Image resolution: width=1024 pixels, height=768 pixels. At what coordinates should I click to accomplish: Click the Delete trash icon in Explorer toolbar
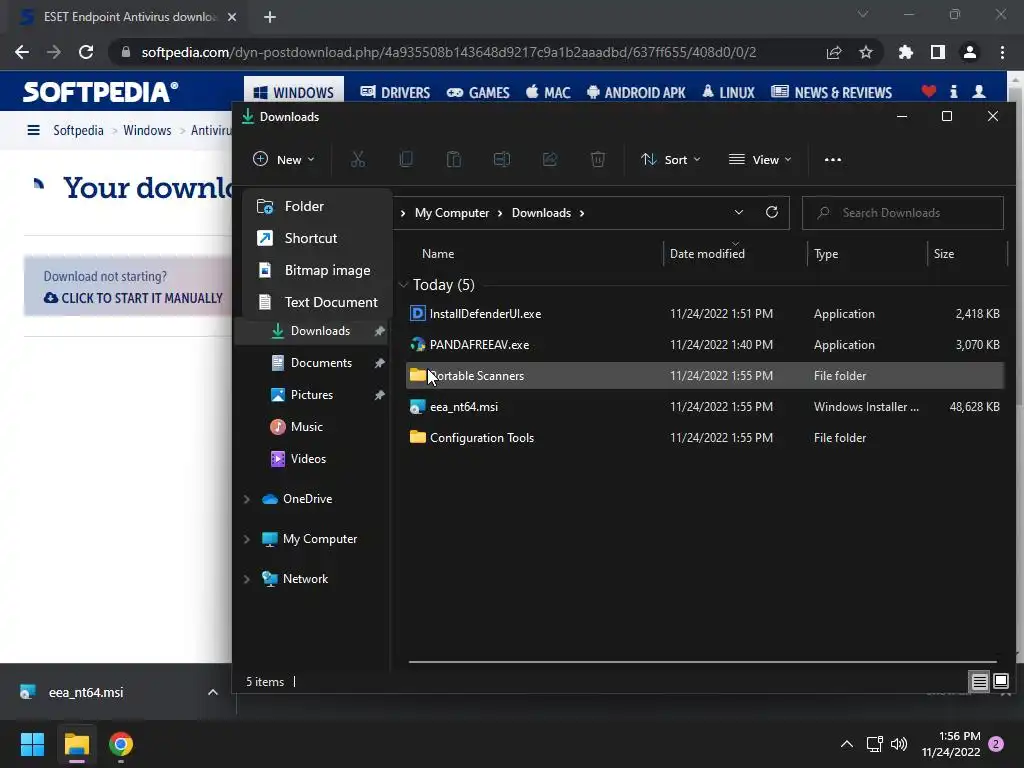598,159
